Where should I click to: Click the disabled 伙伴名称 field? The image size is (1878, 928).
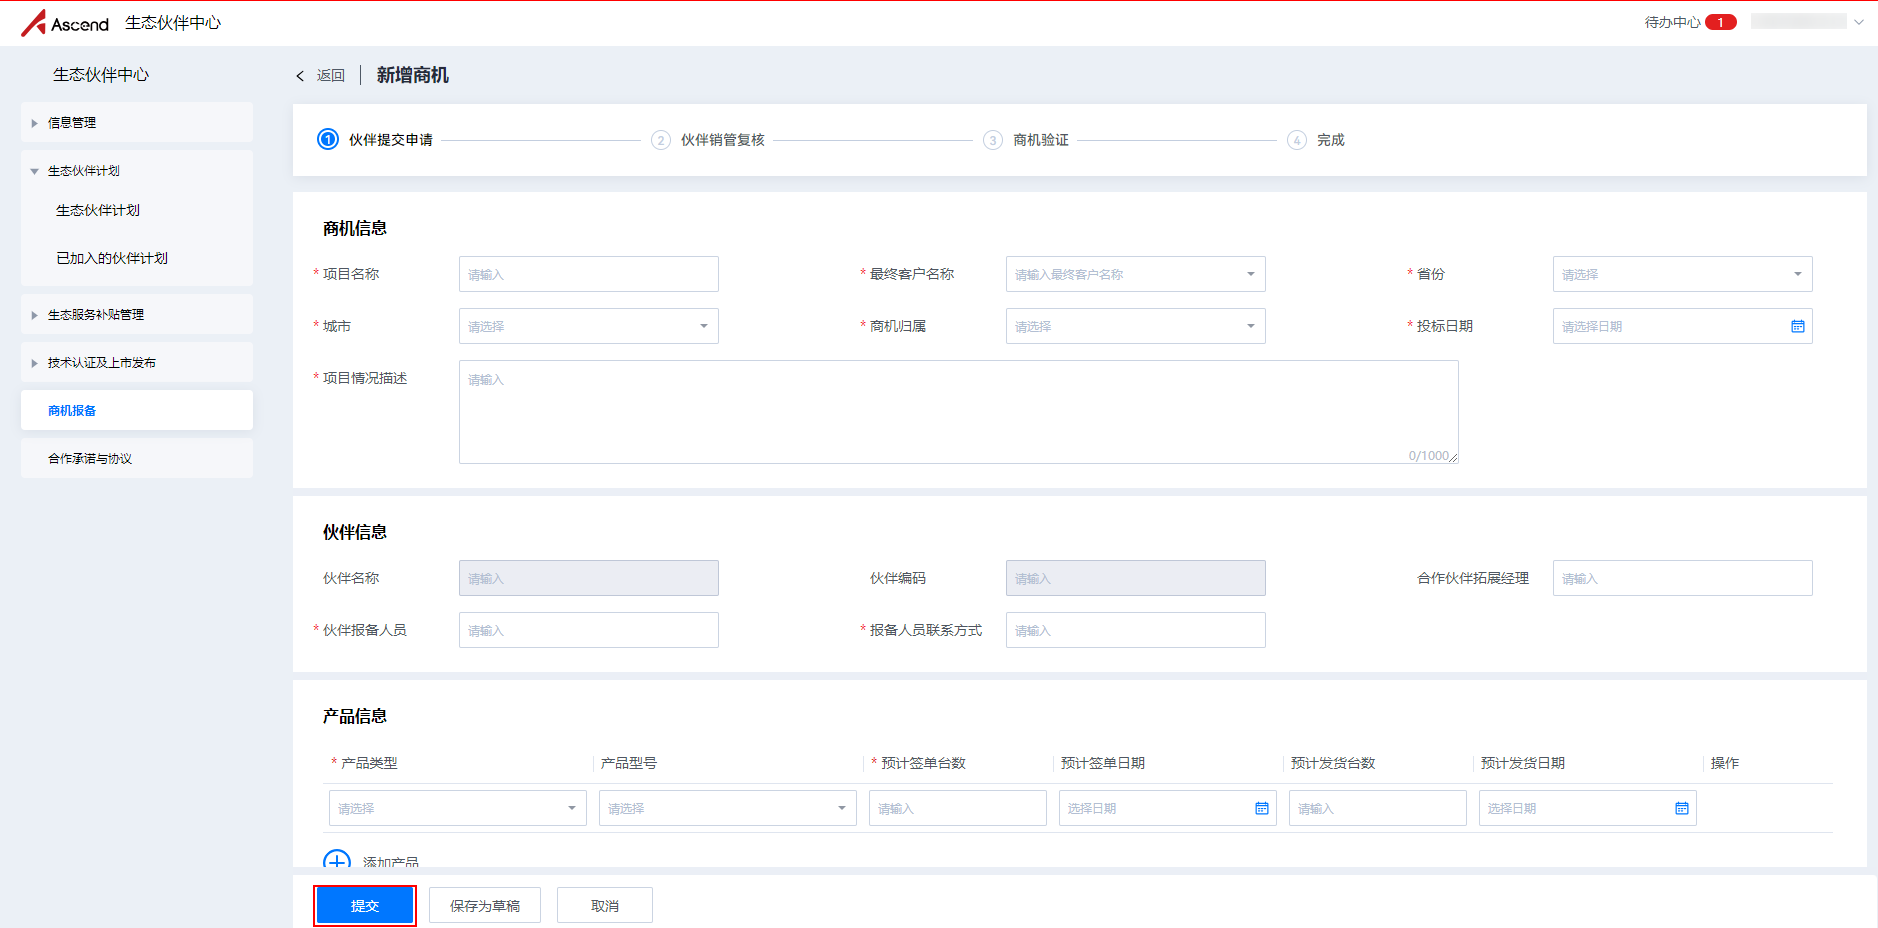click(588, 578)
